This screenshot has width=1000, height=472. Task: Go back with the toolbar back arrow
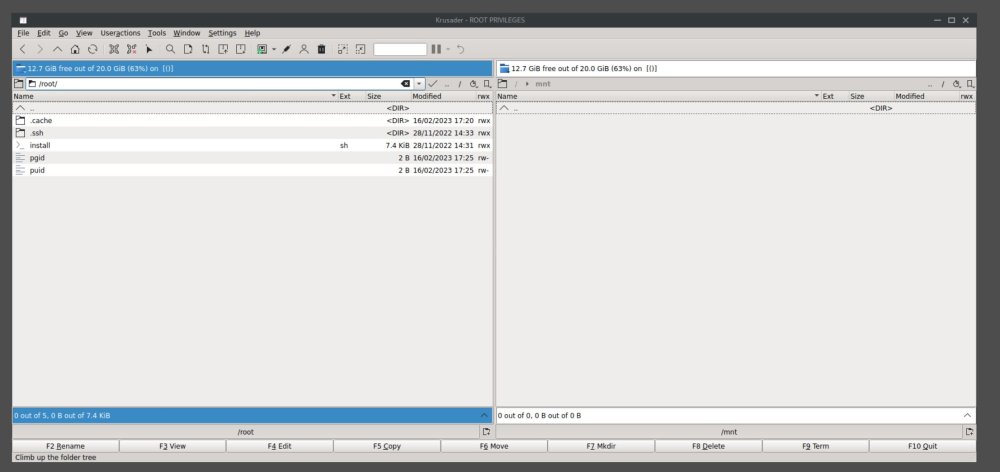click(22, 49)
